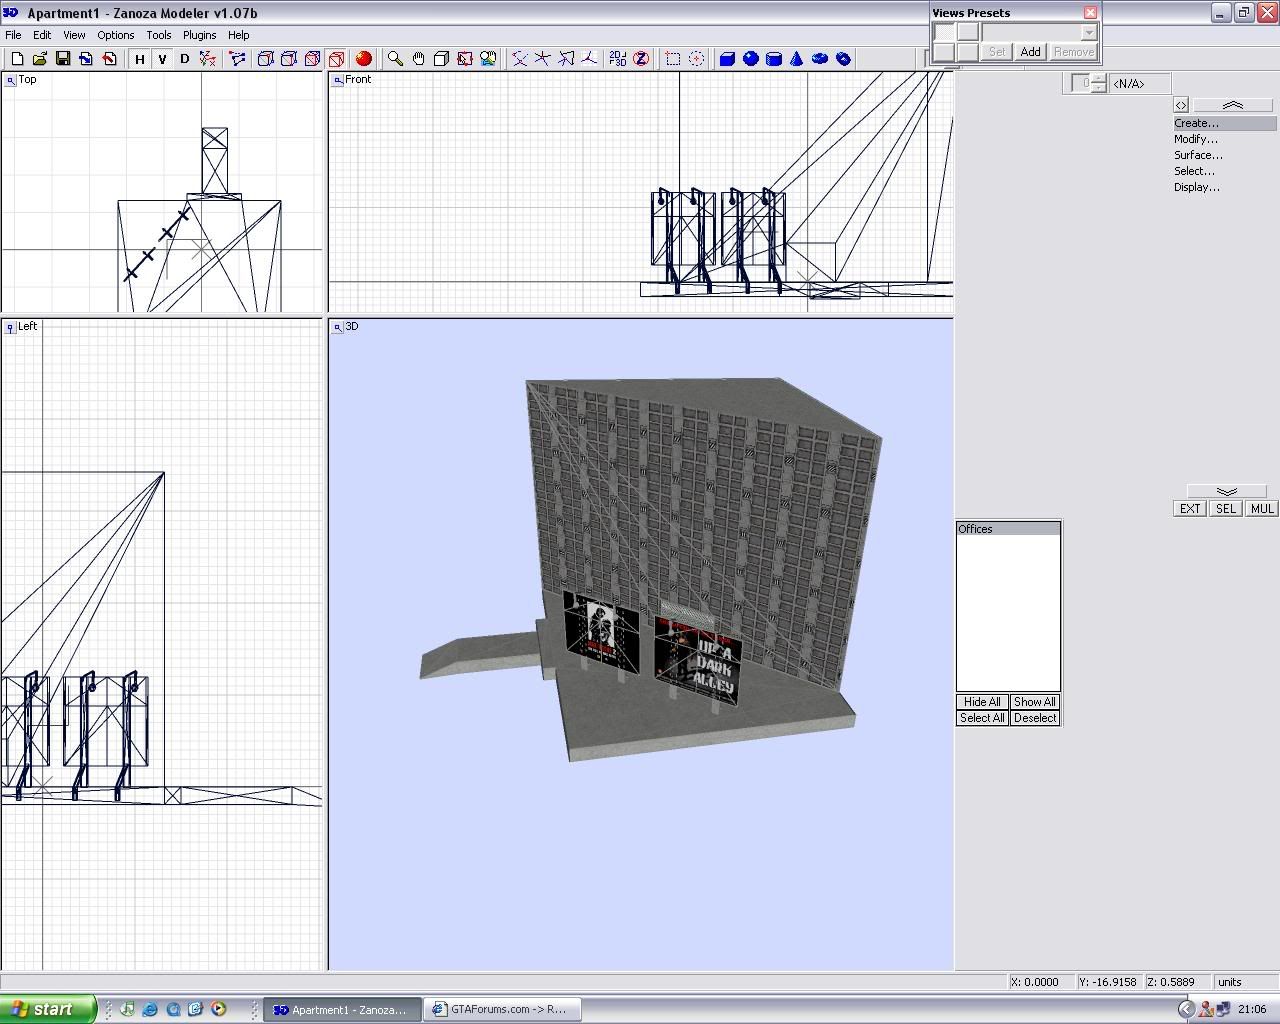Click the red sphere icon in toolbar
The height and width of the screenshot is (1024, 1280).
pyautogui.click(x=364, y=59)
